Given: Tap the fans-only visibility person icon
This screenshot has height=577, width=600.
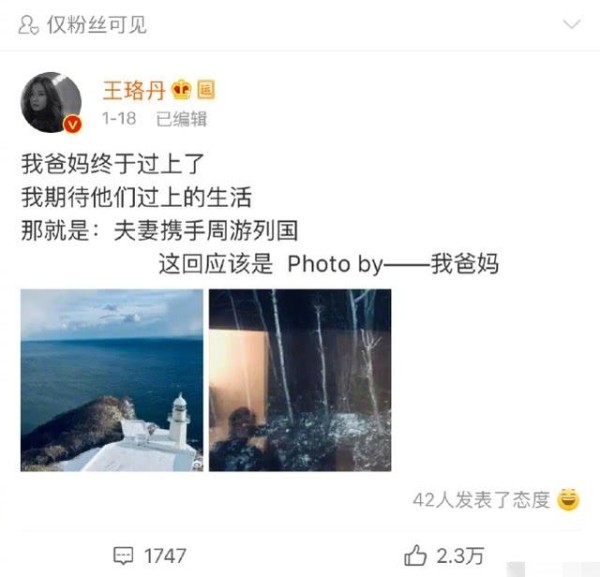Looking at the screenshot, I should click(x=28, y=25).
